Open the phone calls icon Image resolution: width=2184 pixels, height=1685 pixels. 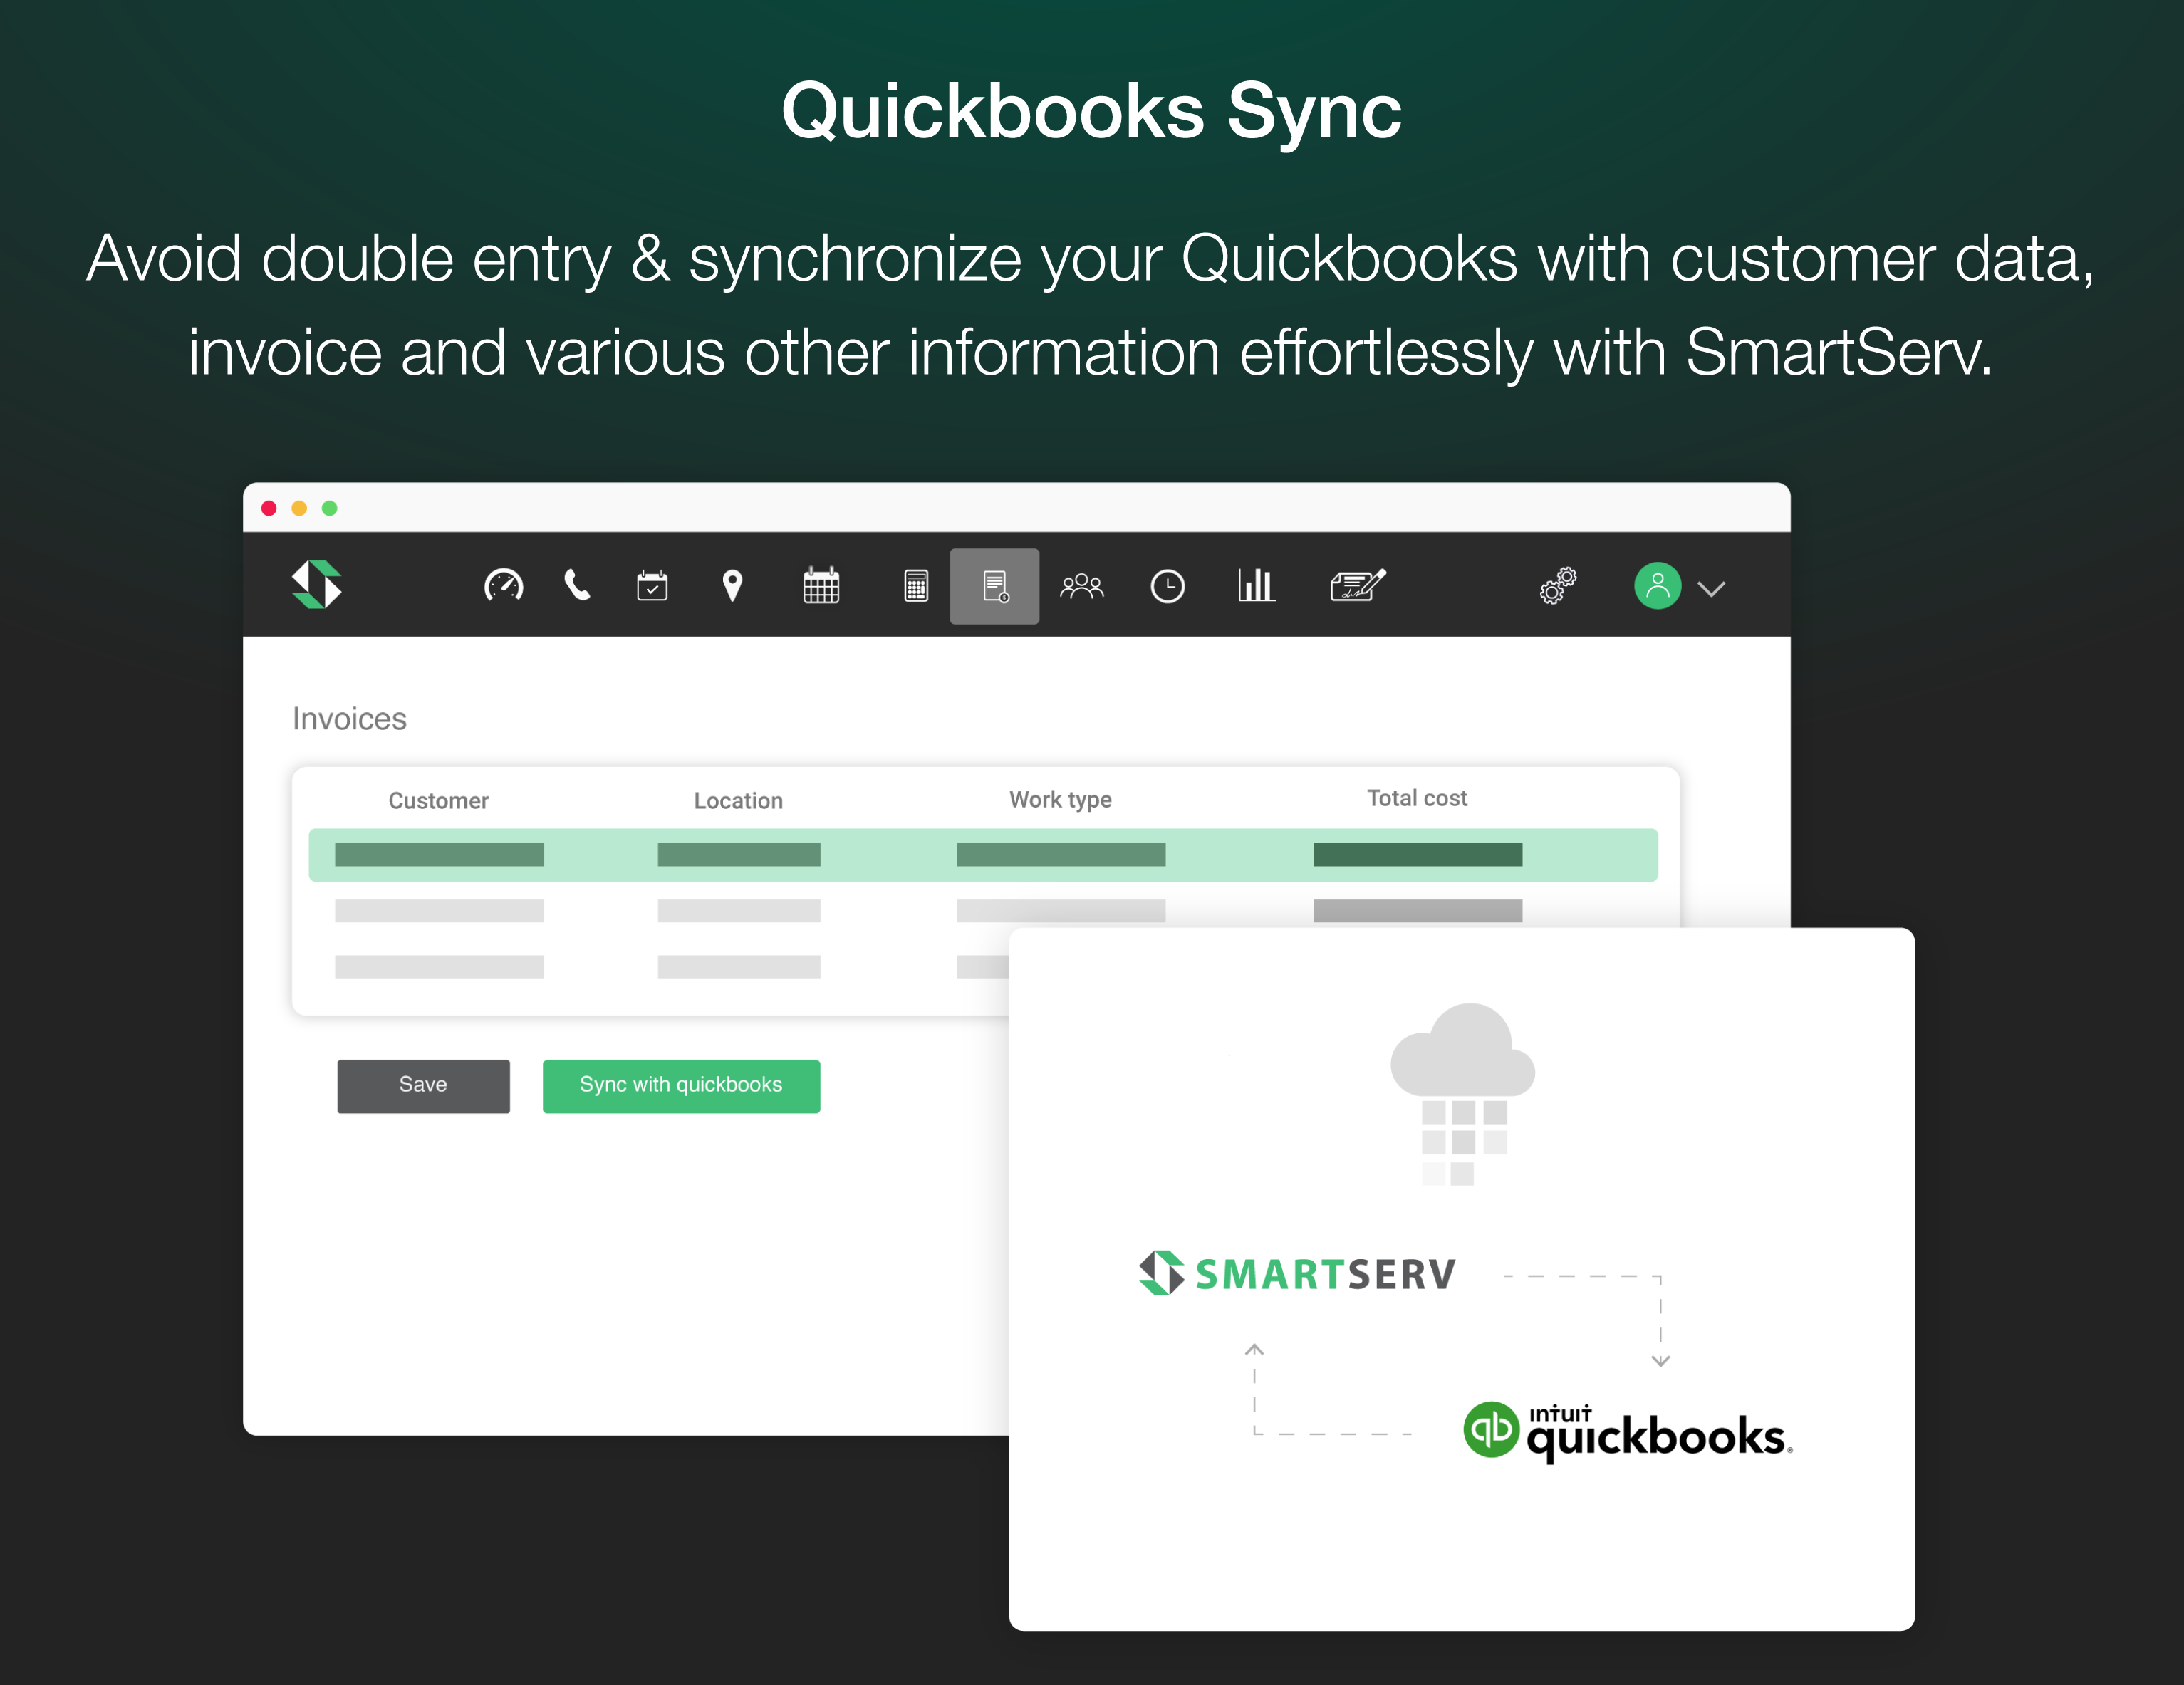click(x=577, y=585)
